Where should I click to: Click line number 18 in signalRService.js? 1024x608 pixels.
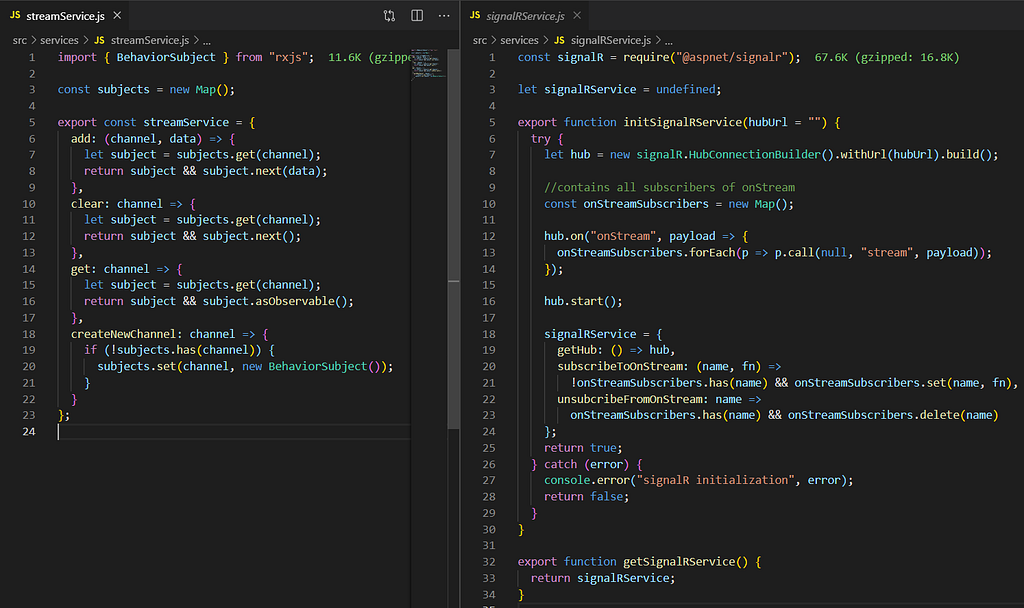click(x=489, y=334)
